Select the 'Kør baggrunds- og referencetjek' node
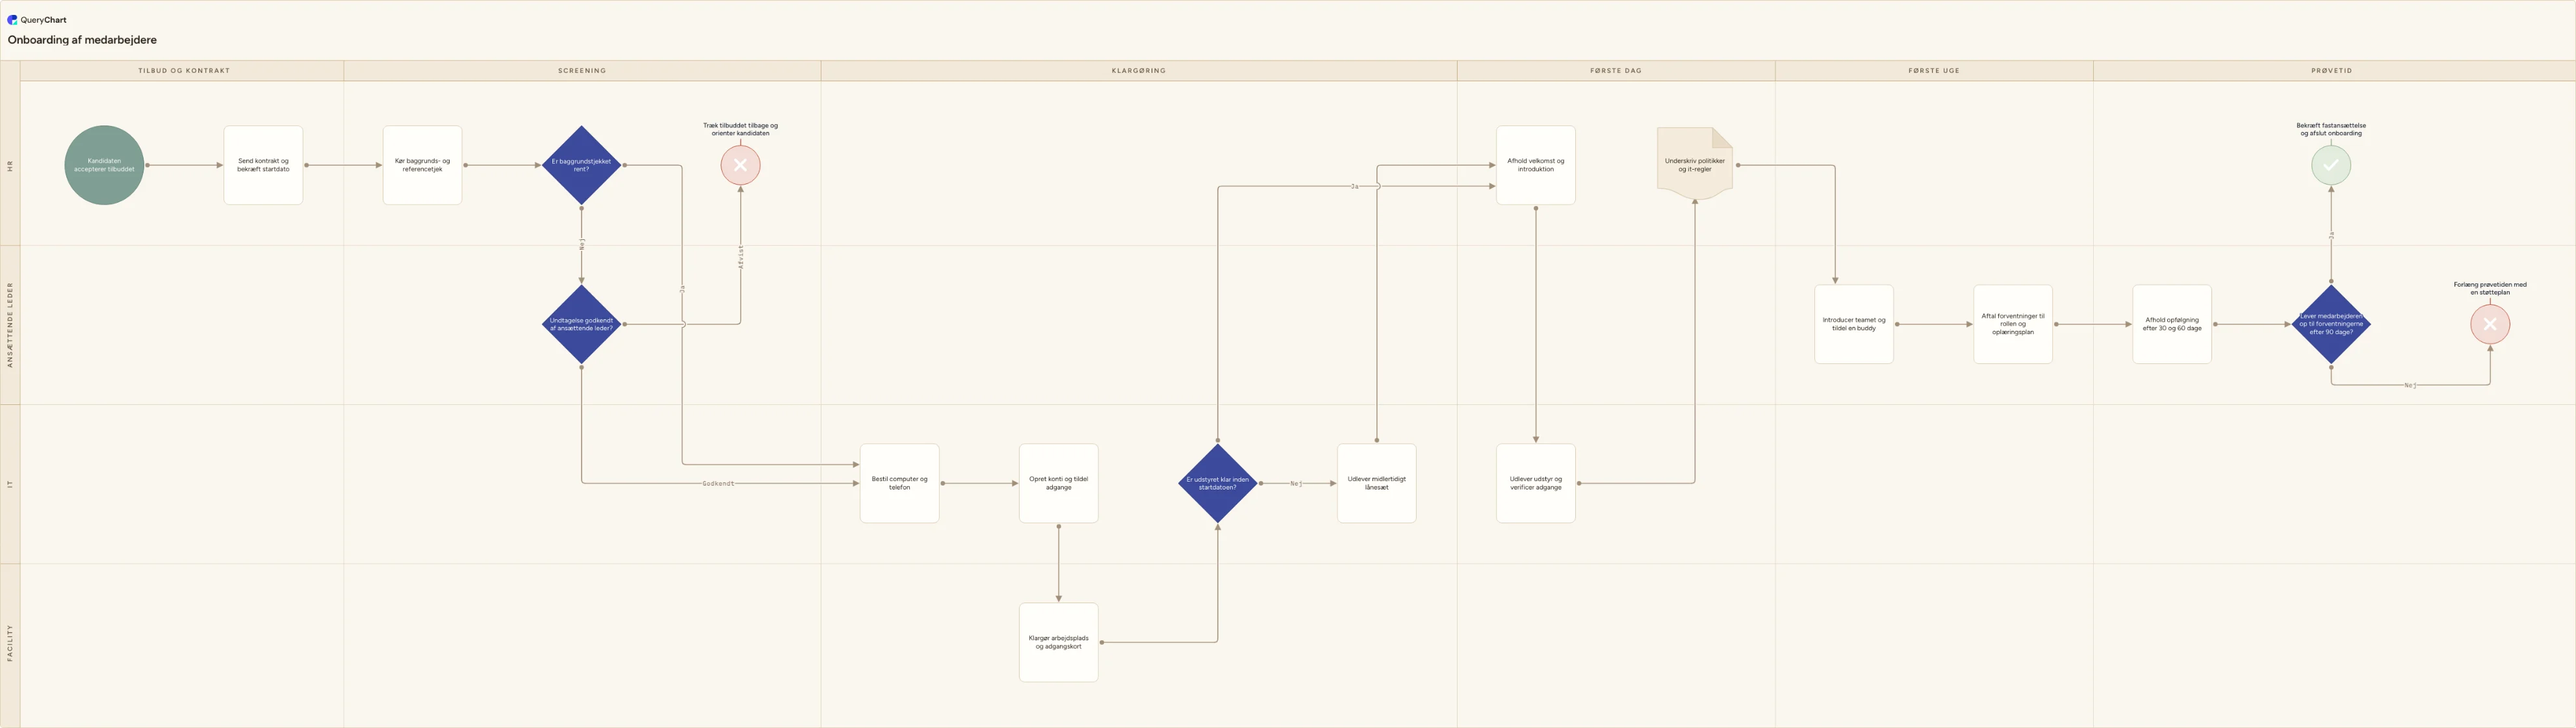Screen dimensions: 2576x728 422,165
